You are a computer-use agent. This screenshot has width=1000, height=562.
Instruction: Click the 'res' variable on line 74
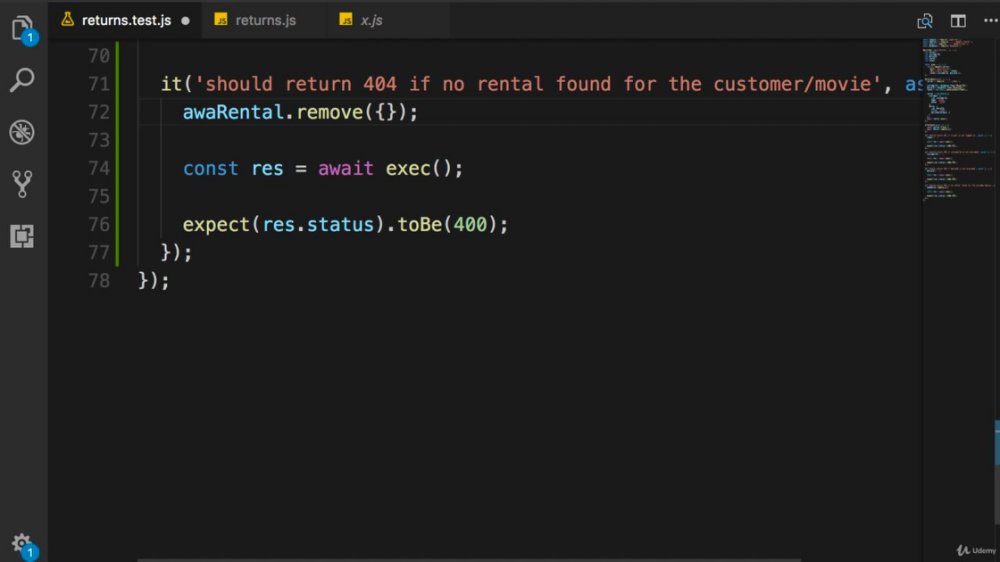(267, 168)
